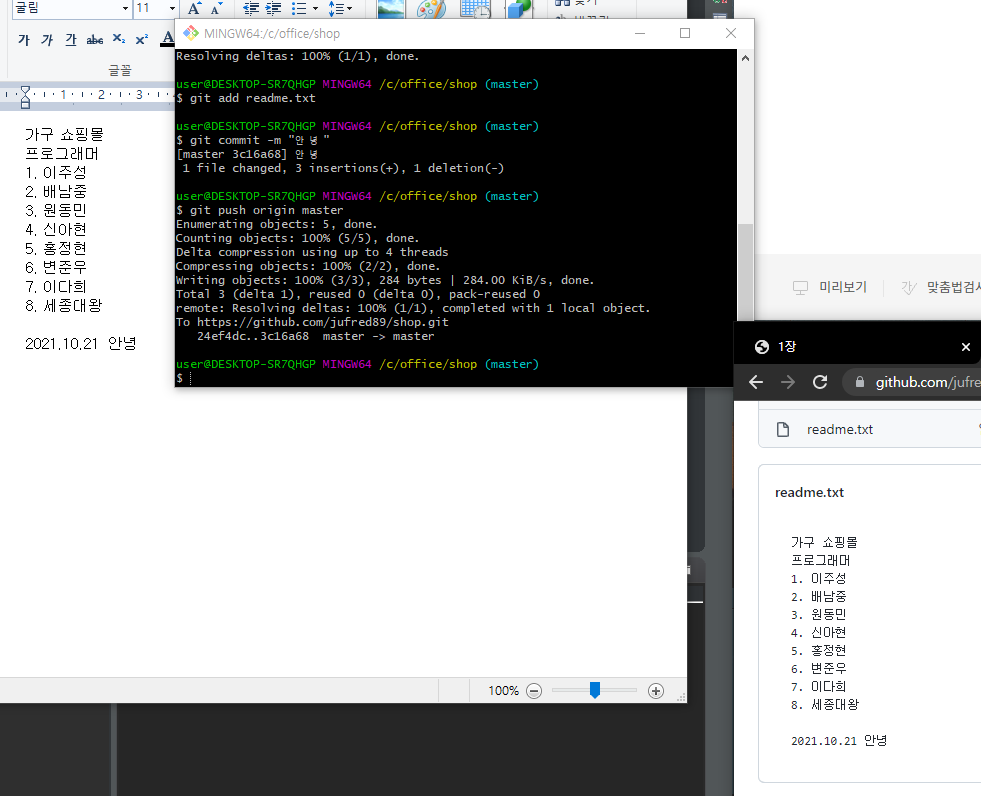This screenshot has height=796, width=981.
Task: Click the insert object cube icon
Action: 519,9
